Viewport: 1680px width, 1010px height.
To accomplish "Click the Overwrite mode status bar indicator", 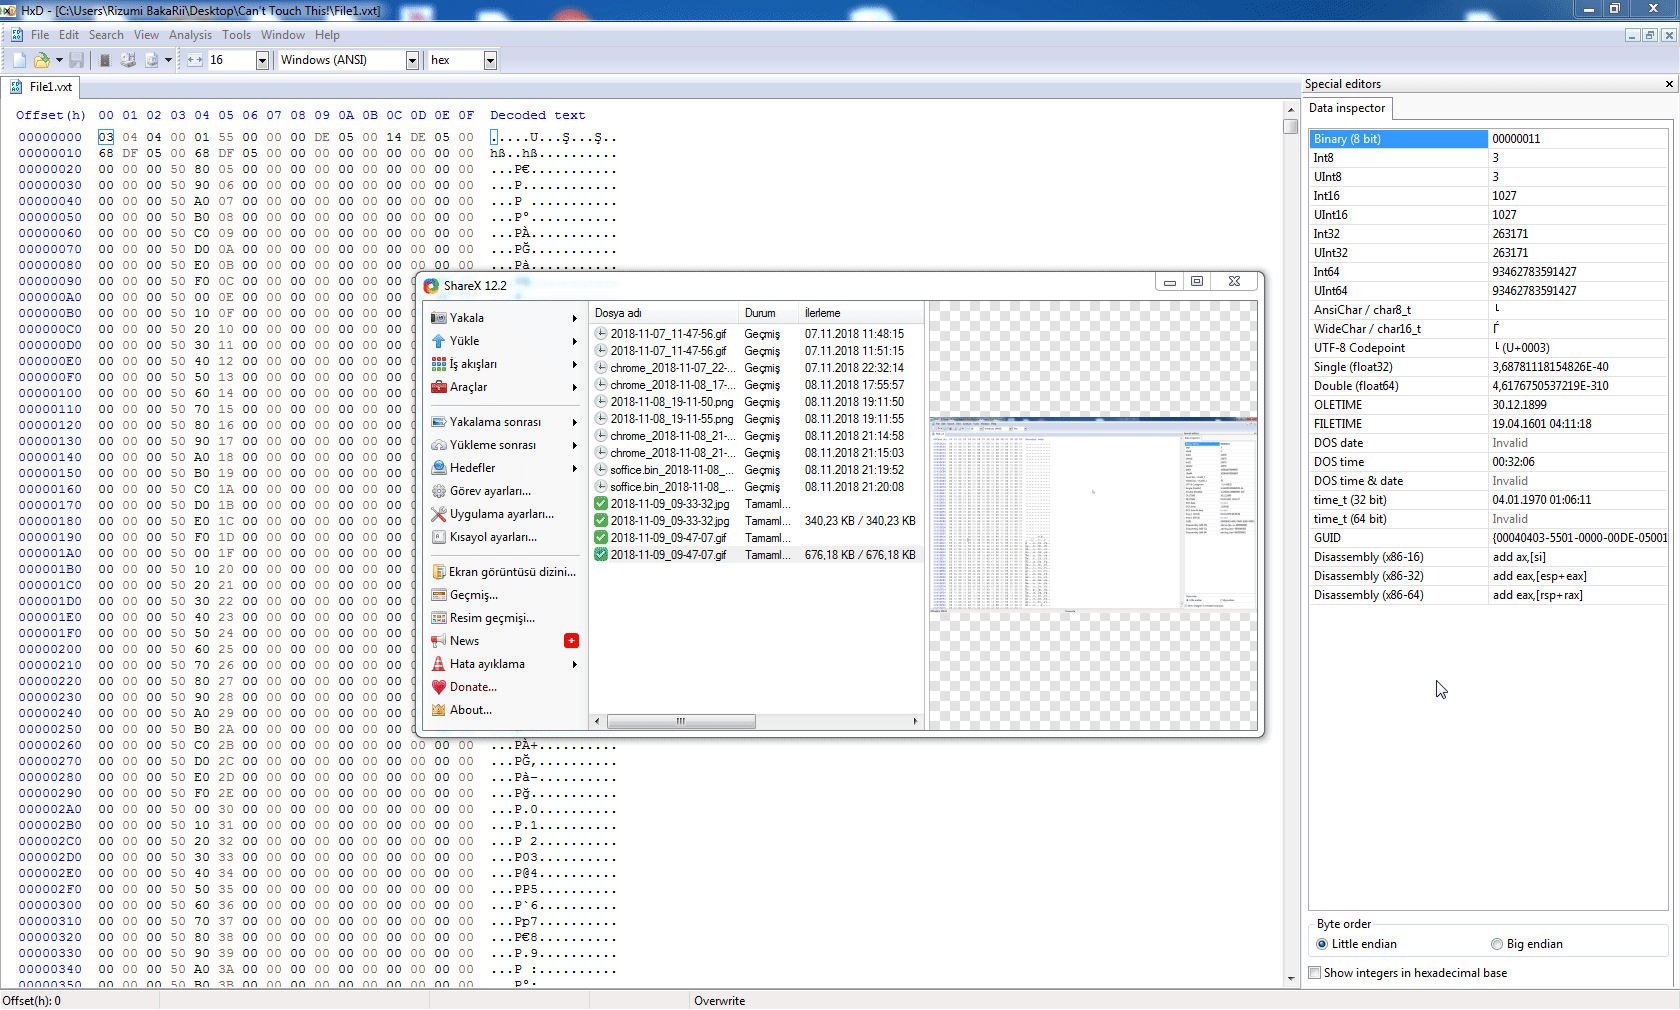I will coord(719,1001).
